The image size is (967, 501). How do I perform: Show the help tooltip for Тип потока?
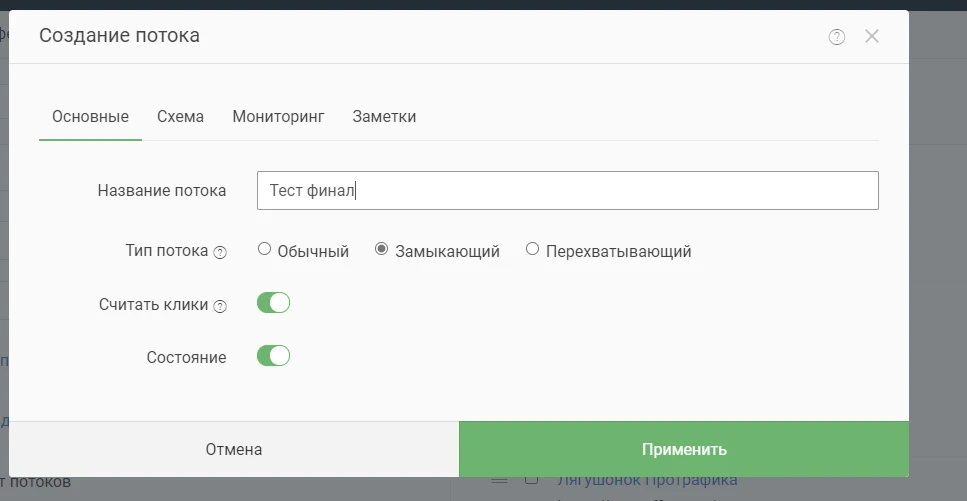220,252
